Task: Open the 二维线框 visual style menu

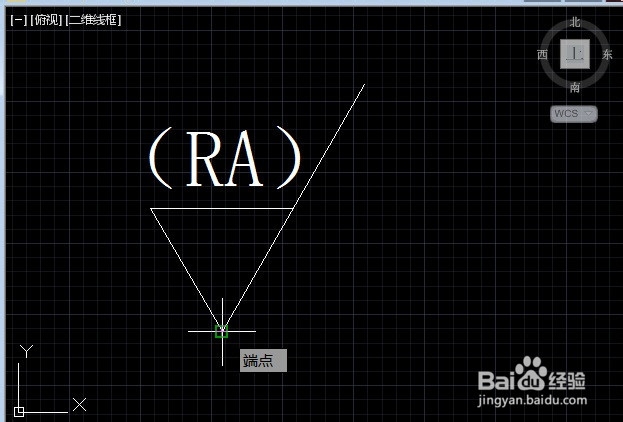Action: 93,20
